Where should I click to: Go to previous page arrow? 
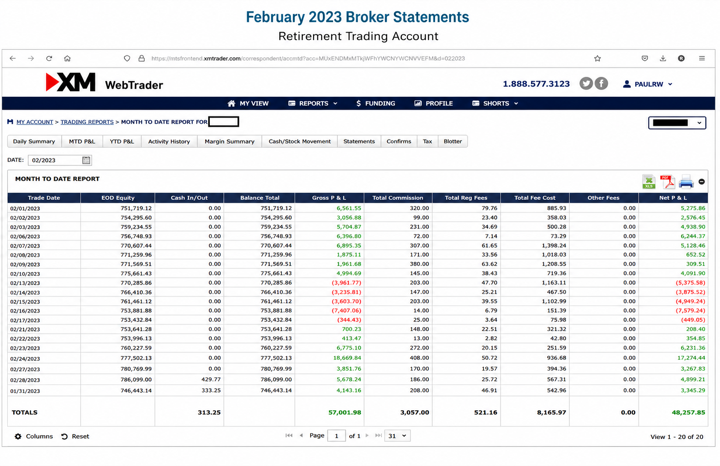(x=301, y=435)
